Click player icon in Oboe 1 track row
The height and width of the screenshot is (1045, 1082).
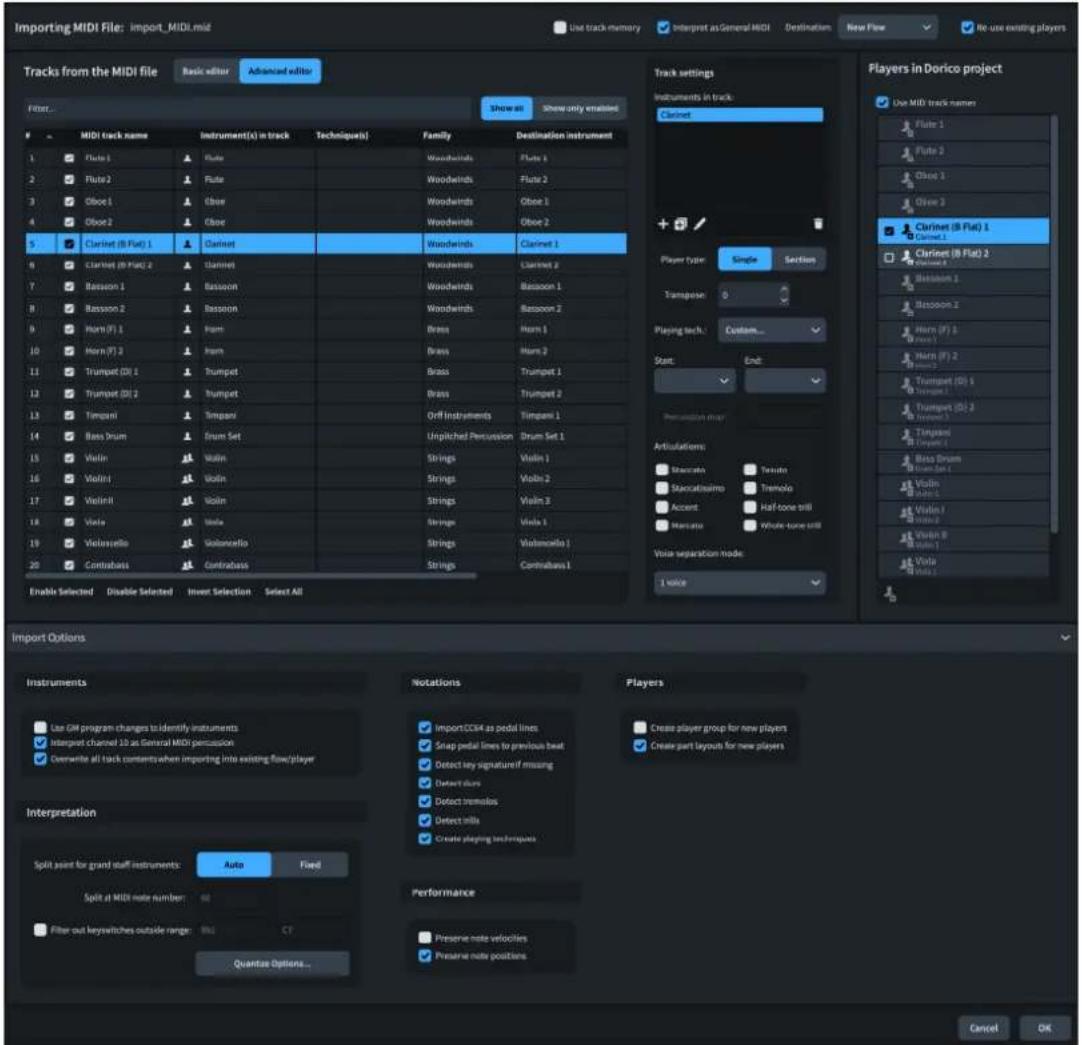[188, 202]
